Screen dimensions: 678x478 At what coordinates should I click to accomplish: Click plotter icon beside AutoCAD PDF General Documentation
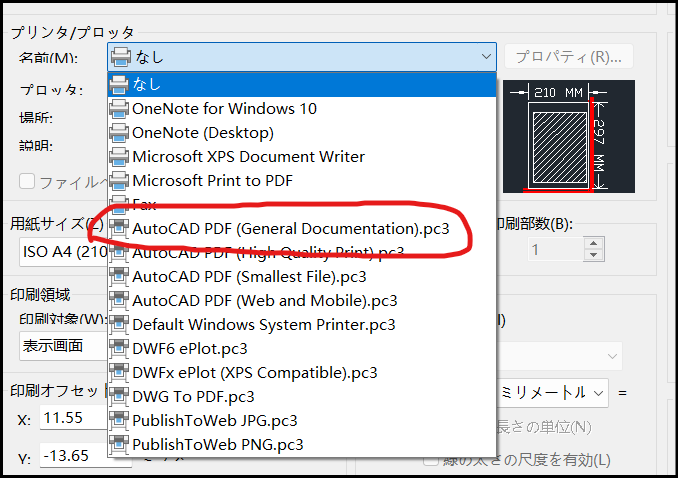point(119,229)
